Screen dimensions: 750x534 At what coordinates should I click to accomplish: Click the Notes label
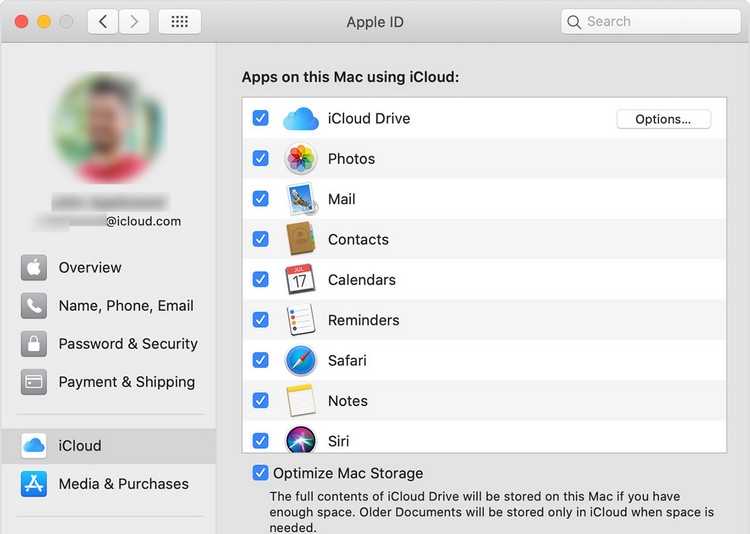point(348,401)
